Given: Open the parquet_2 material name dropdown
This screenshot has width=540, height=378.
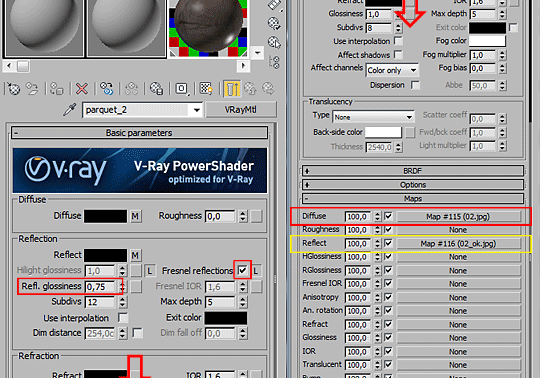Looking at the screenshot, I should tap(197, 110).
